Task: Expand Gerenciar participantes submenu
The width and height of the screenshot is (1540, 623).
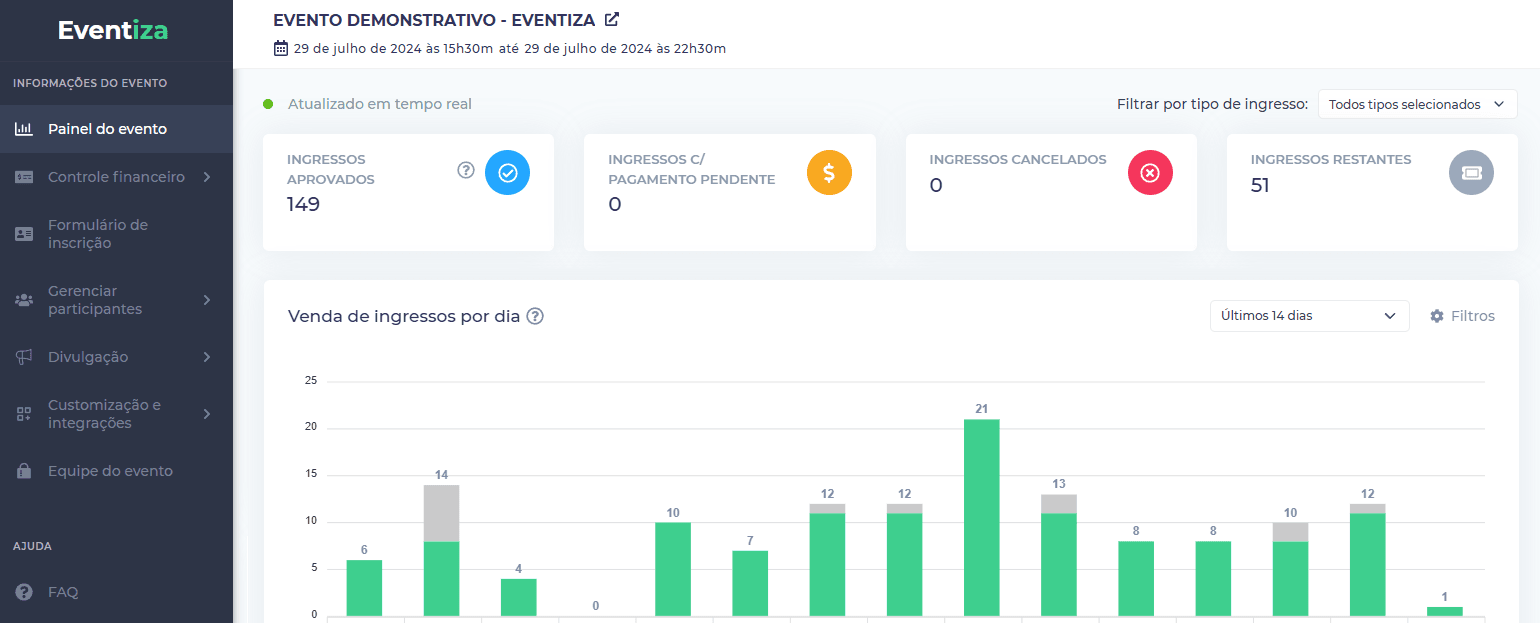Action: 116,300
